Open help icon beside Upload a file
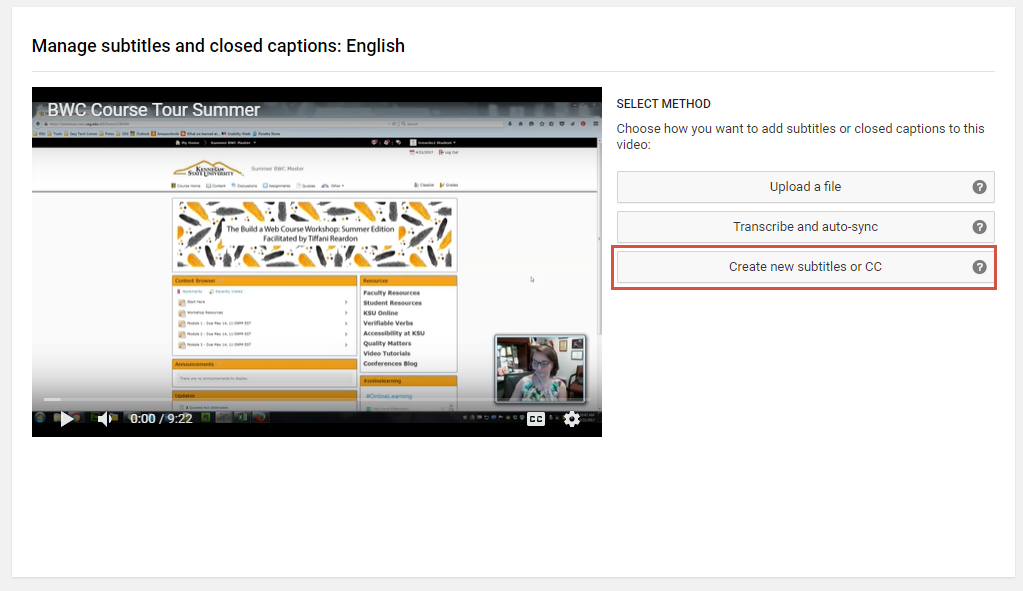 979,187
